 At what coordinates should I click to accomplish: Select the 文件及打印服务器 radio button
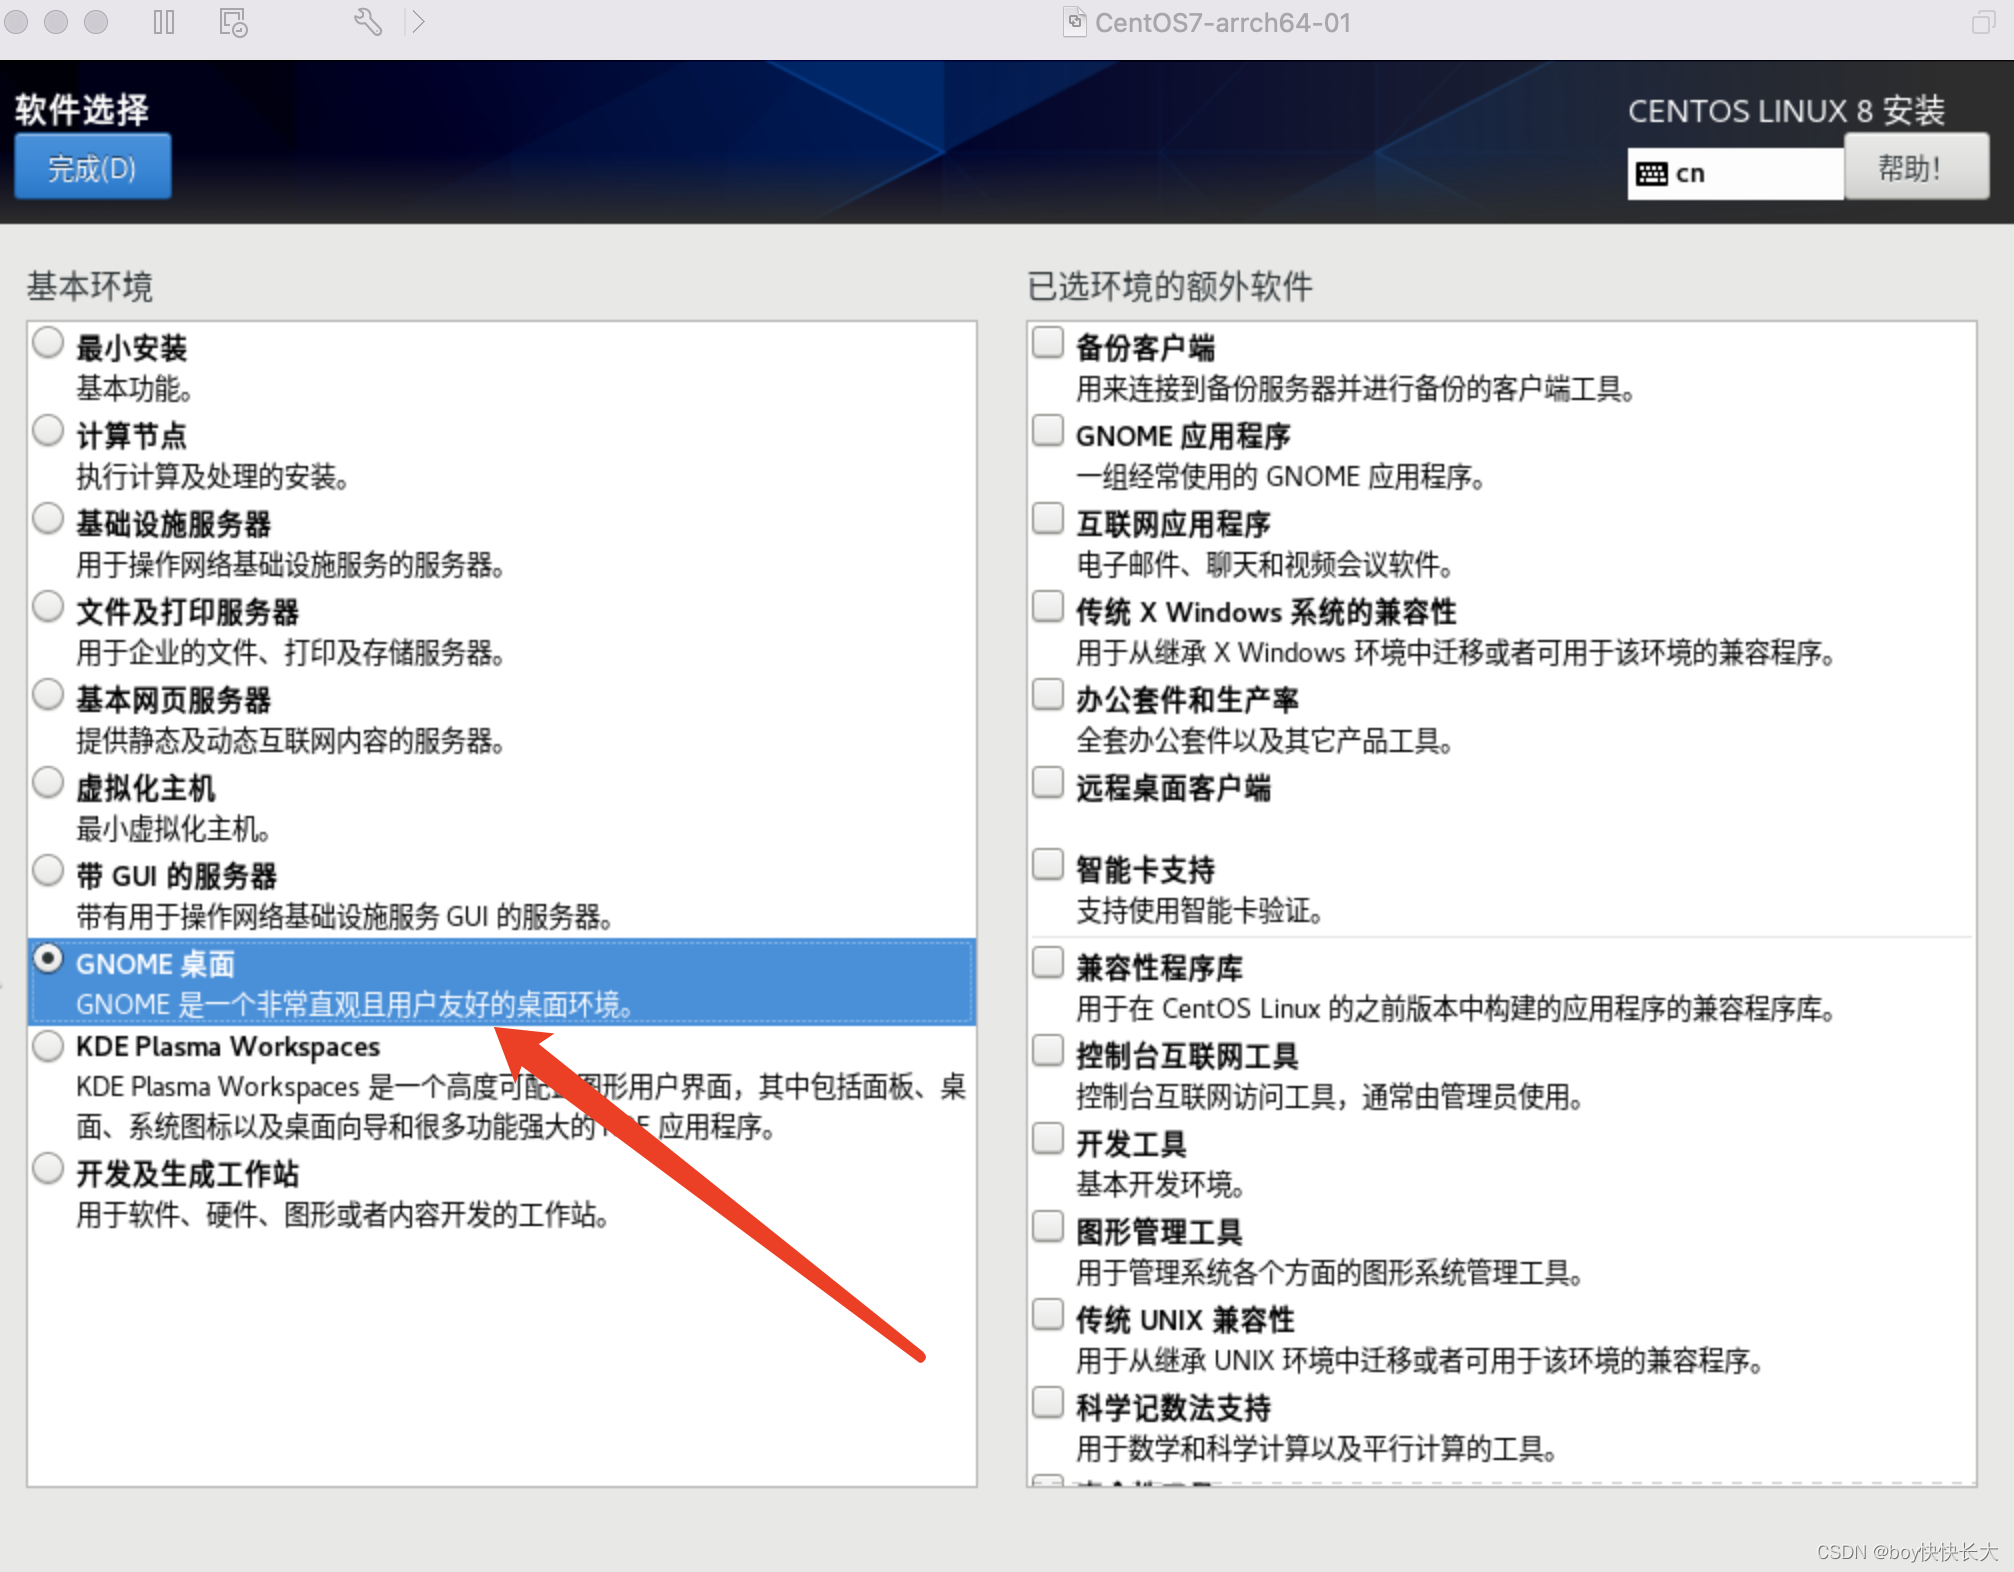click(48, 607)
